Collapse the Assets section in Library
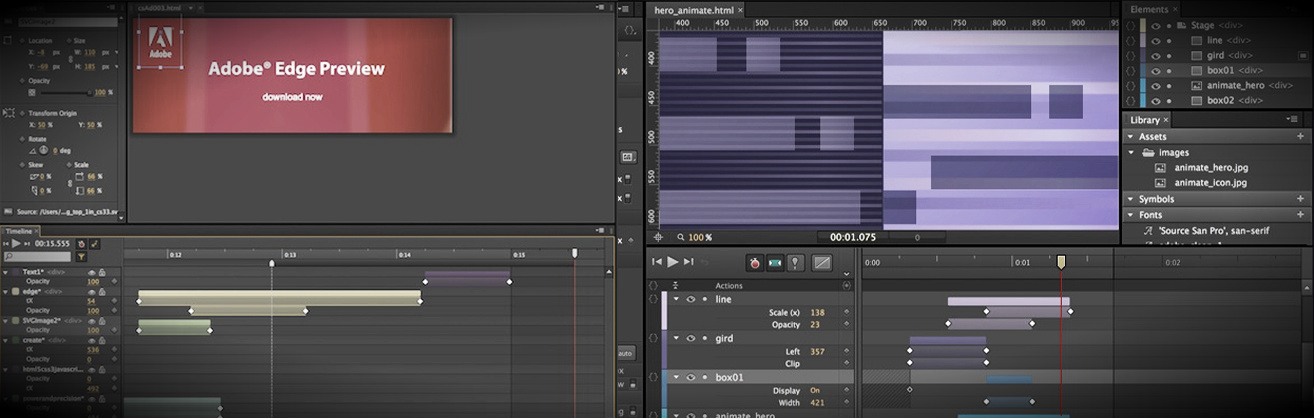The width and height of the screenshot is (1314, 418). 1130,136
